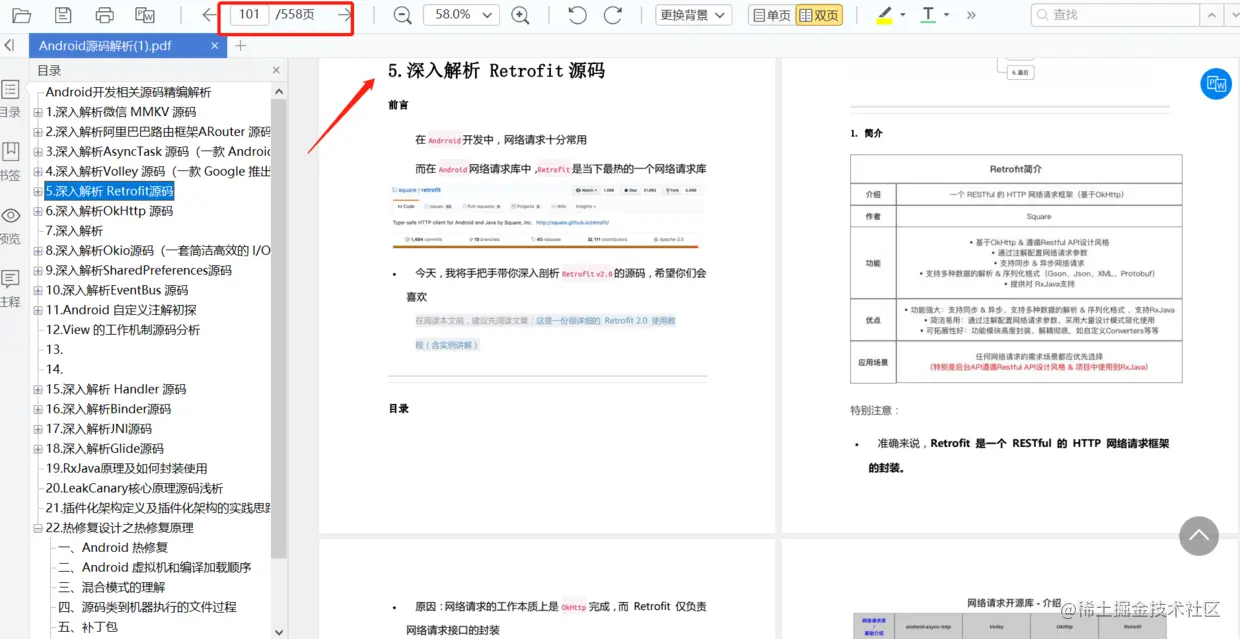Image resolution: width=1240 pixels, height=639 pixels.
Task: Select outline item 10.深入解析EventBus 源码
Action: point(117,290)
